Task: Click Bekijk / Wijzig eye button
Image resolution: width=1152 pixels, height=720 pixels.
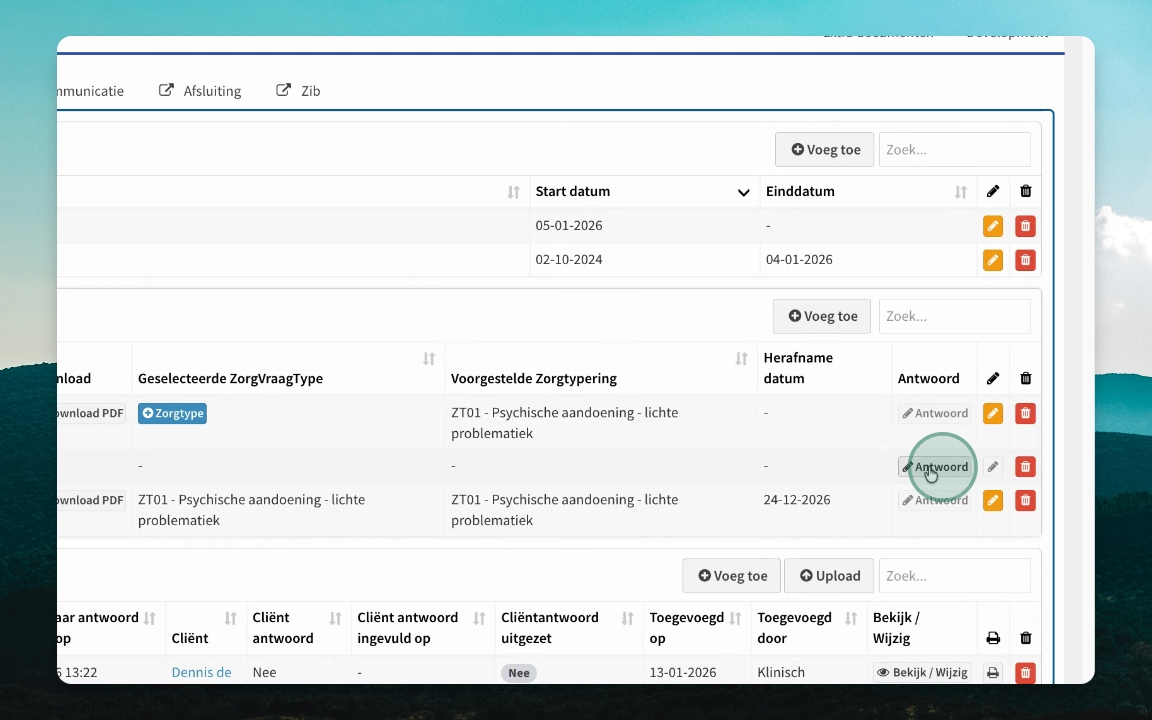Action: pos(922,672)
